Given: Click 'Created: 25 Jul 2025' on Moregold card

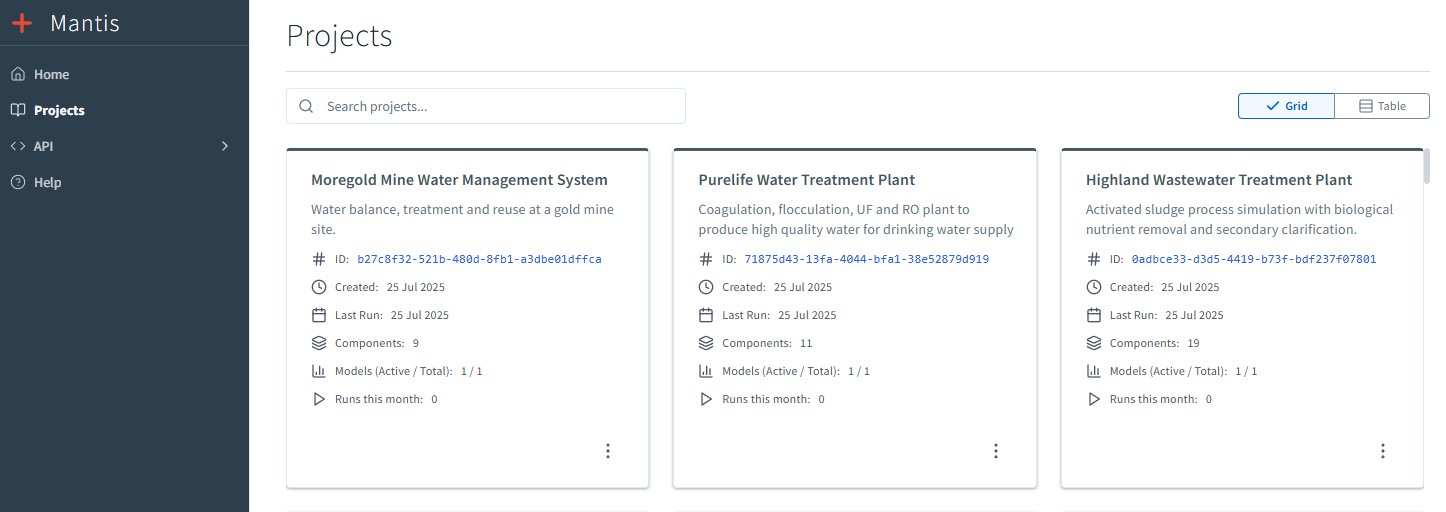Looking at the screenshot, I should tap(390, 287).
